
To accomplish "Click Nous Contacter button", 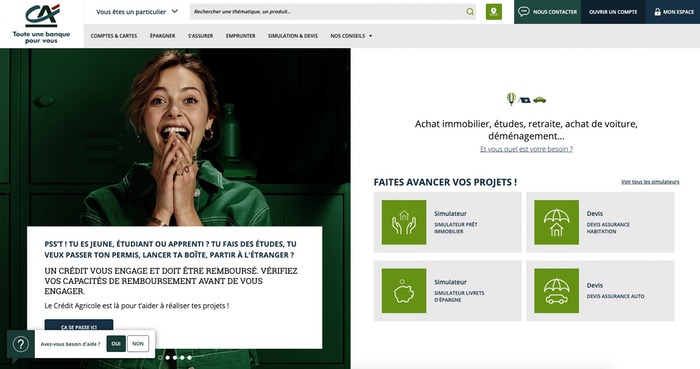I will tap(547, 12).
